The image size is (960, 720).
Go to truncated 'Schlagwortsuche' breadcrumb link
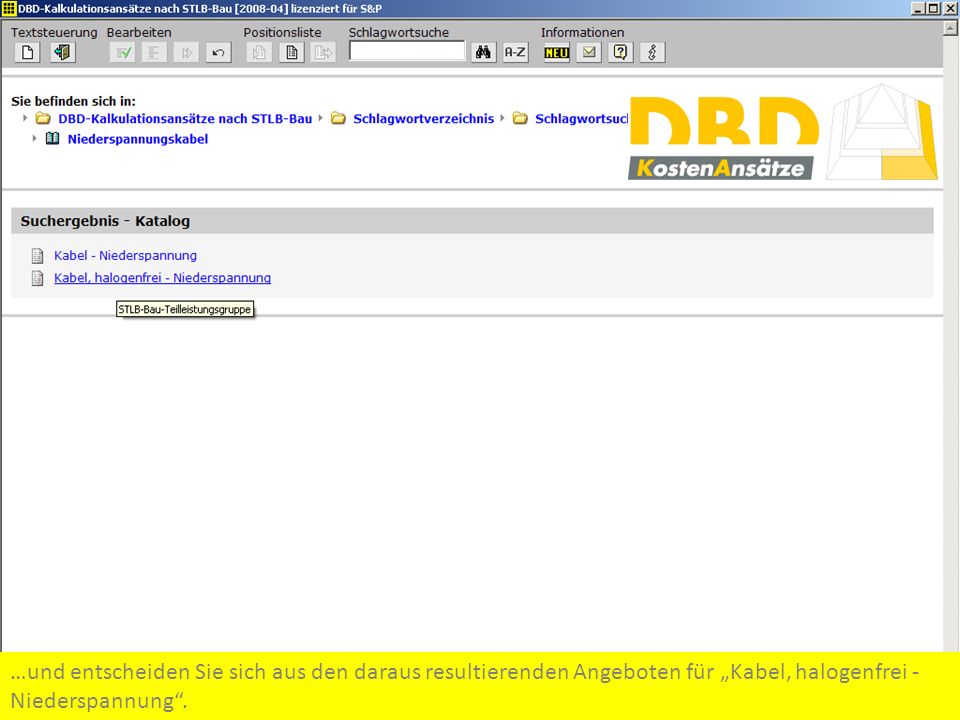coord(581,119)
